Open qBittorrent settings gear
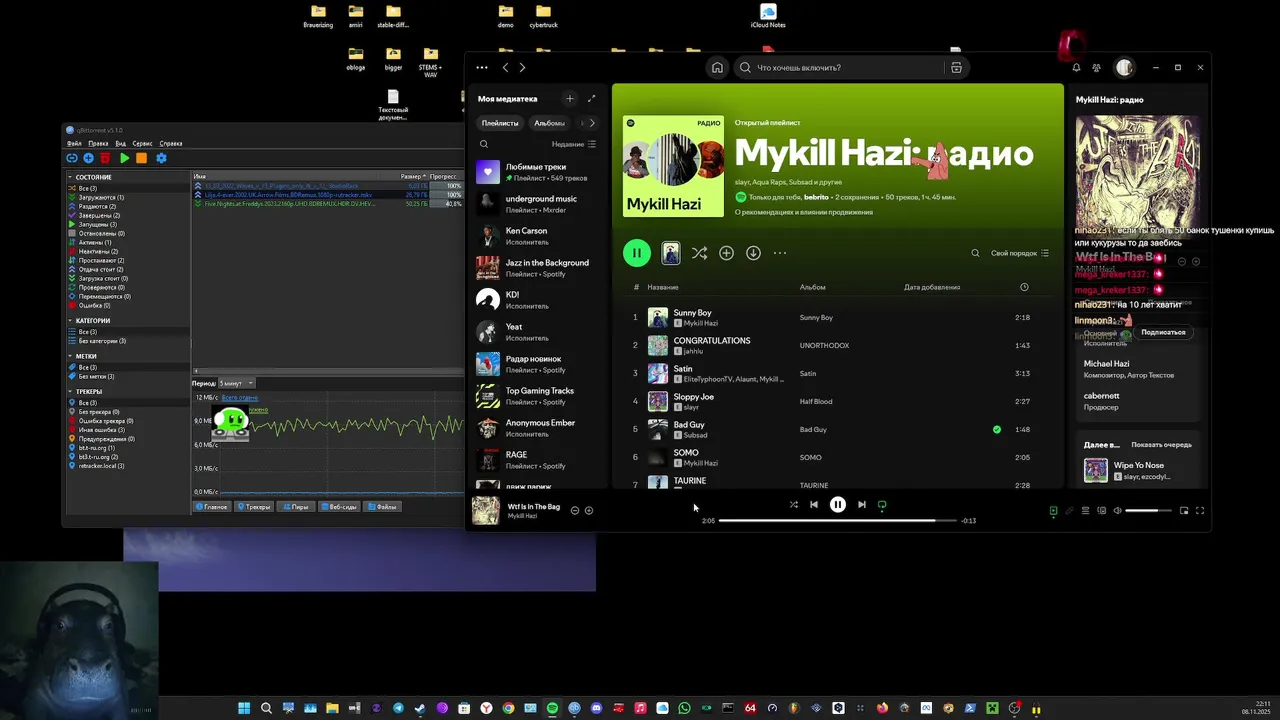 (161, 158)
